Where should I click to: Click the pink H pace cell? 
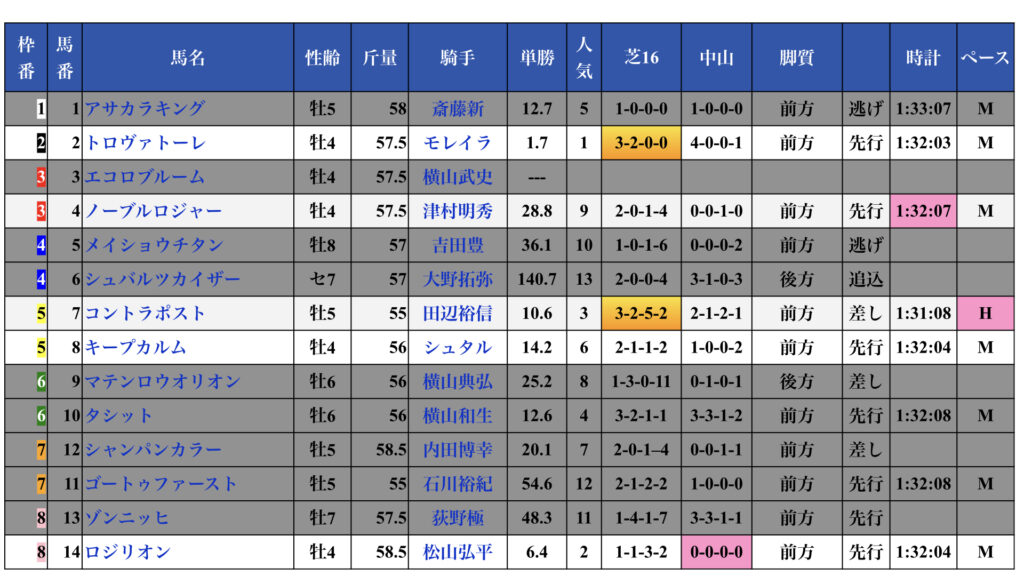point(985,313)
